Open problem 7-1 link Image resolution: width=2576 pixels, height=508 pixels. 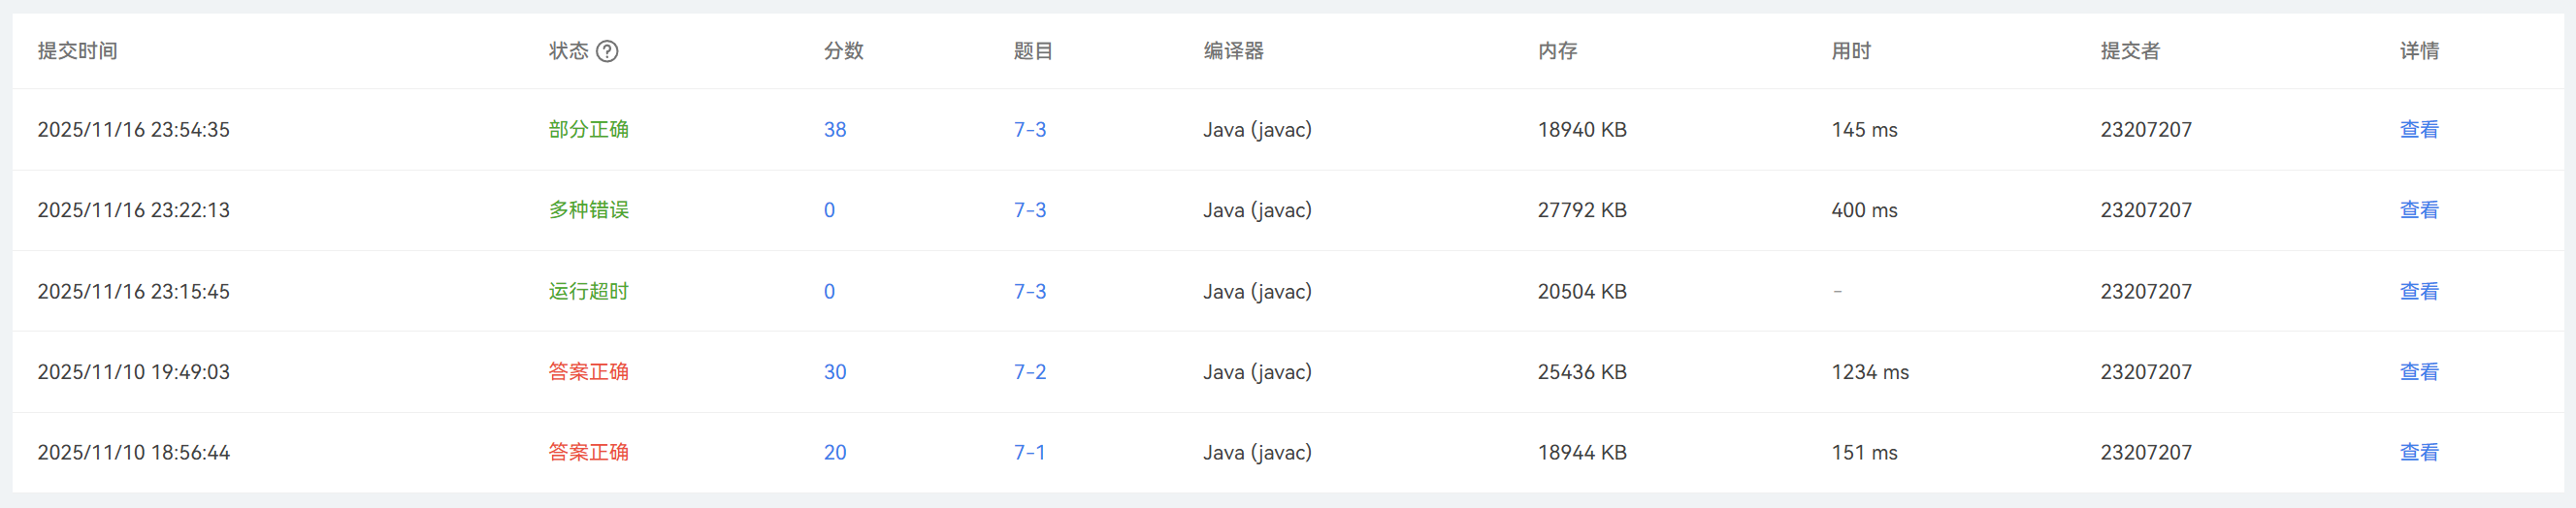pos(1030,452)
